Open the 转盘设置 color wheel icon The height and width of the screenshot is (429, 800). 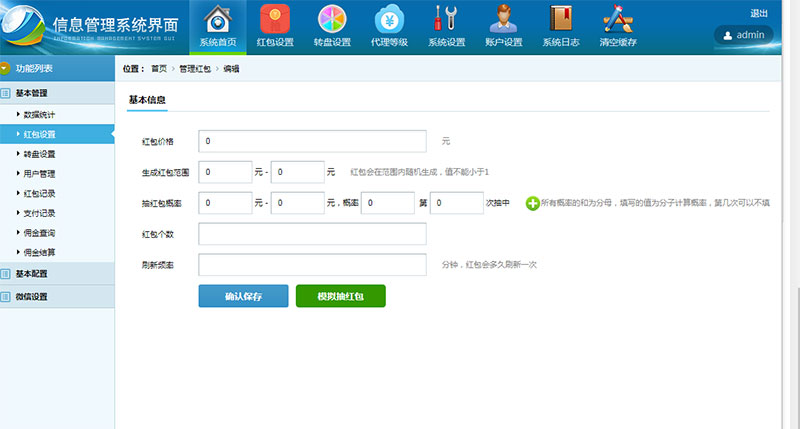click(x=332, y=20)
